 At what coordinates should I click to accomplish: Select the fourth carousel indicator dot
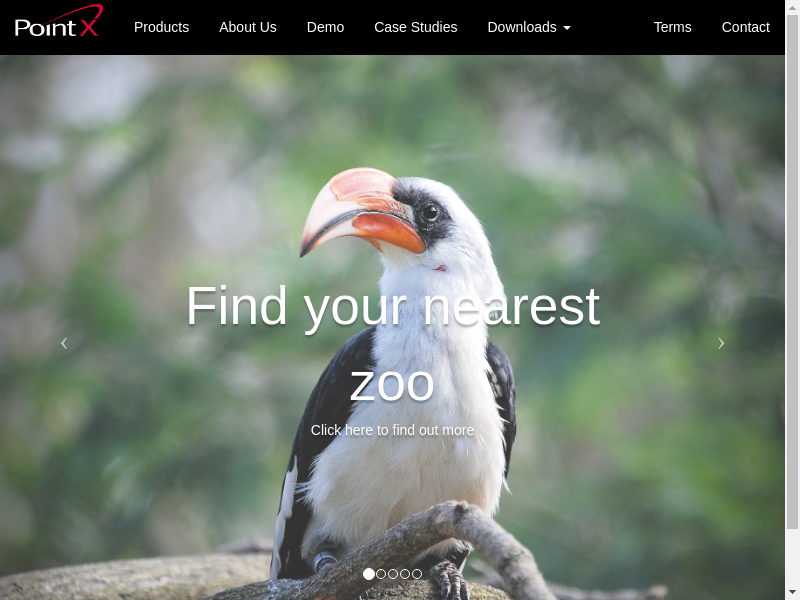click(405, 574)
